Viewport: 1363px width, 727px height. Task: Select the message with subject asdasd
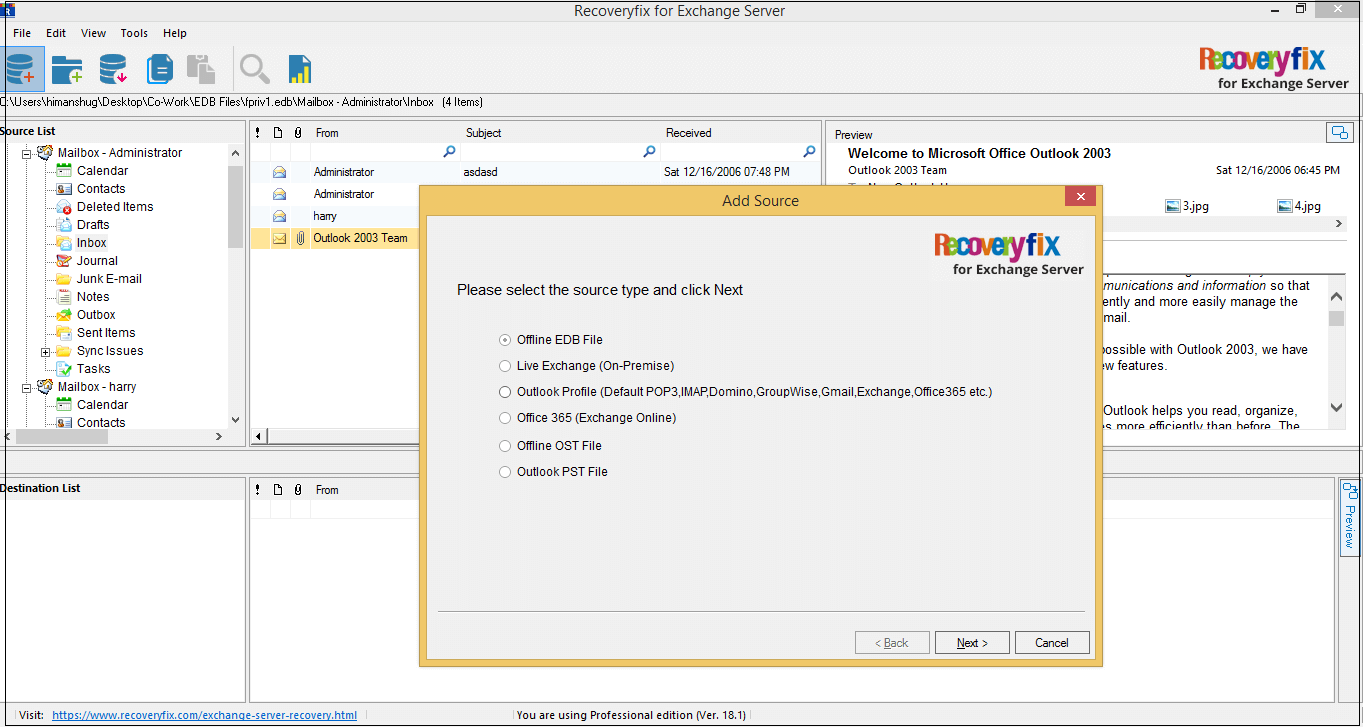[535, 172]
